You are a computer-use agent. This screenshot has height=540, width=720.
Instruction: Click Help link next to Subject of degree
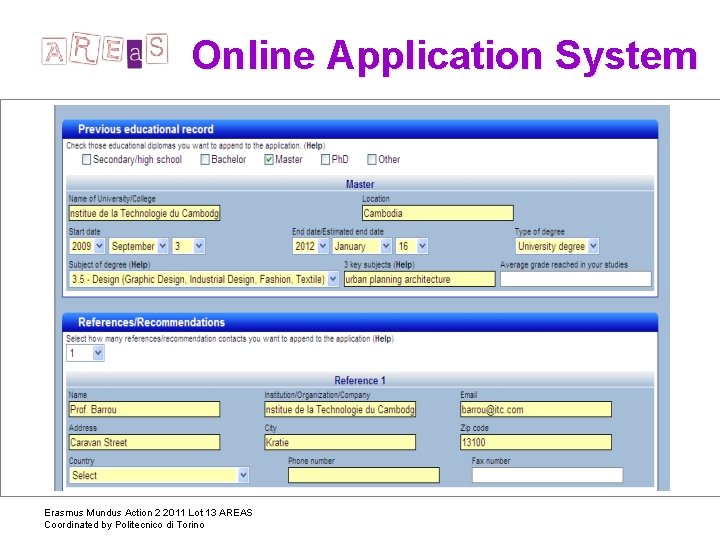click(x=140, y=265)
